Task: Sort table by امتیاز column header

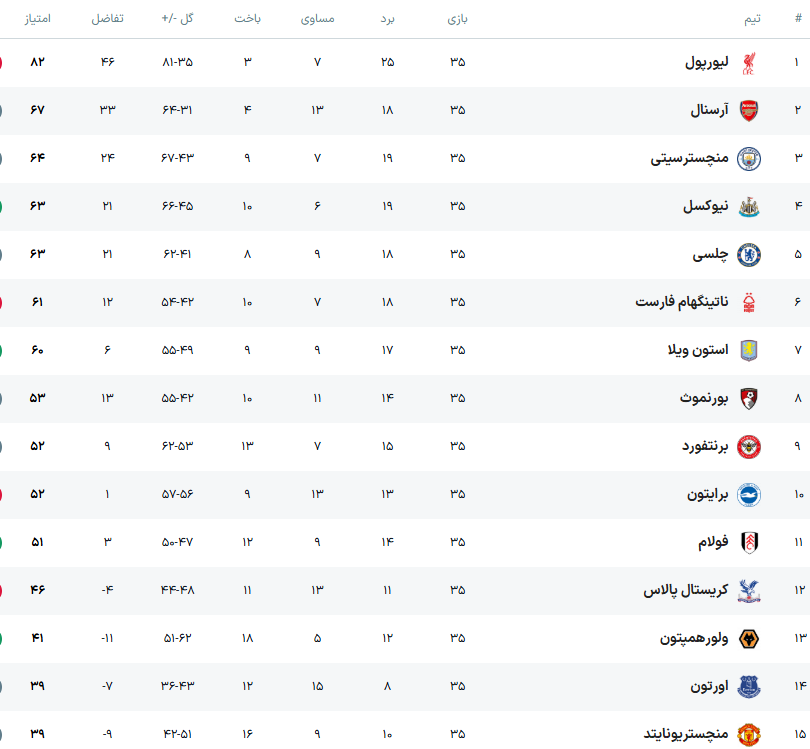Action: point(37,19)
